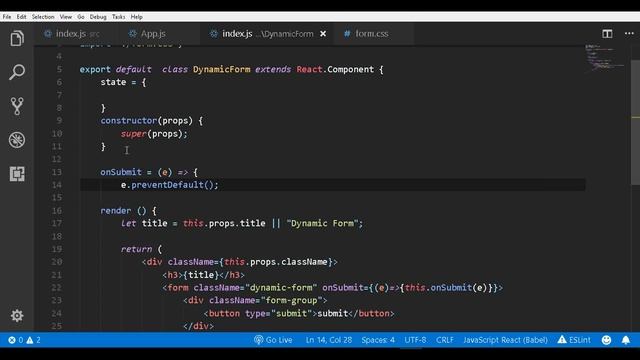The image size is (640, 360).
Task: Click the super(props); call
Action: click(x=154, y=134)
